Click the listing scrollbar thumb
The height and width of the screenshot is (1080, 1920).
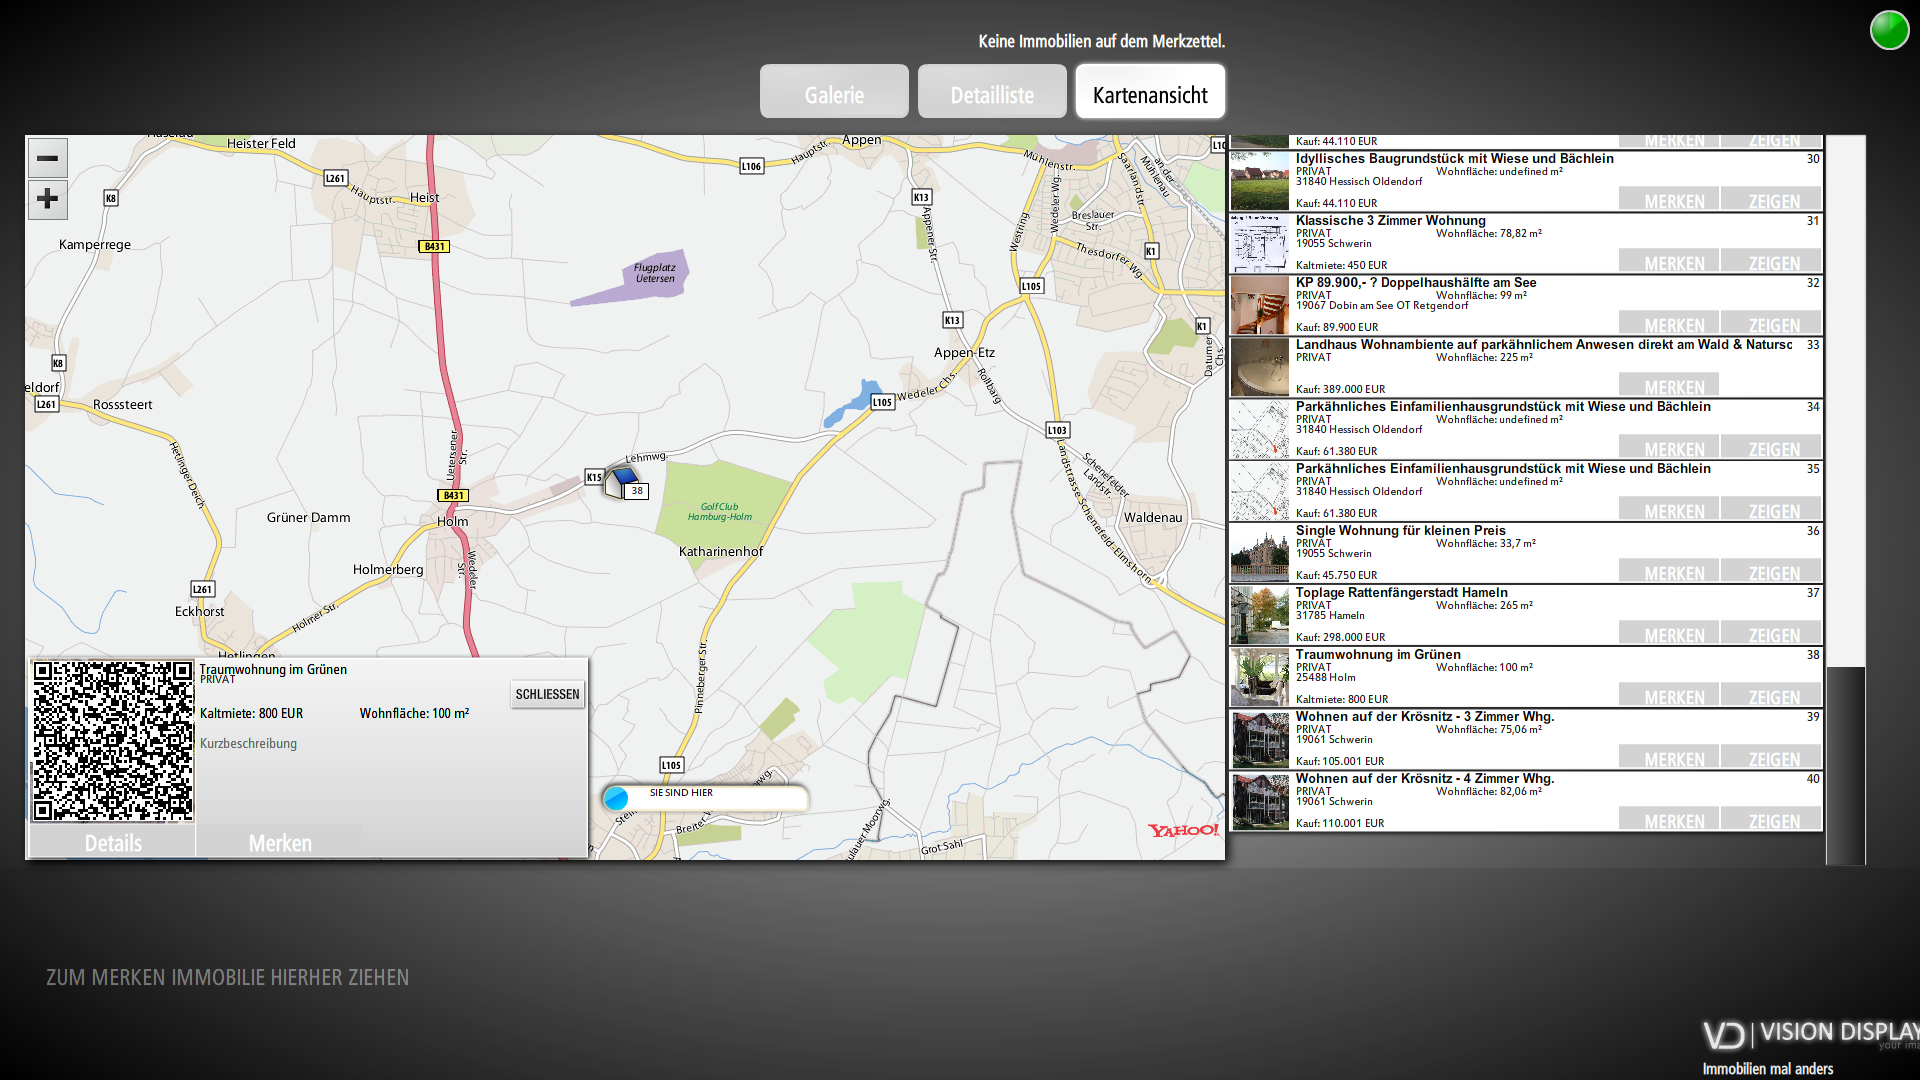(1845, 764)
